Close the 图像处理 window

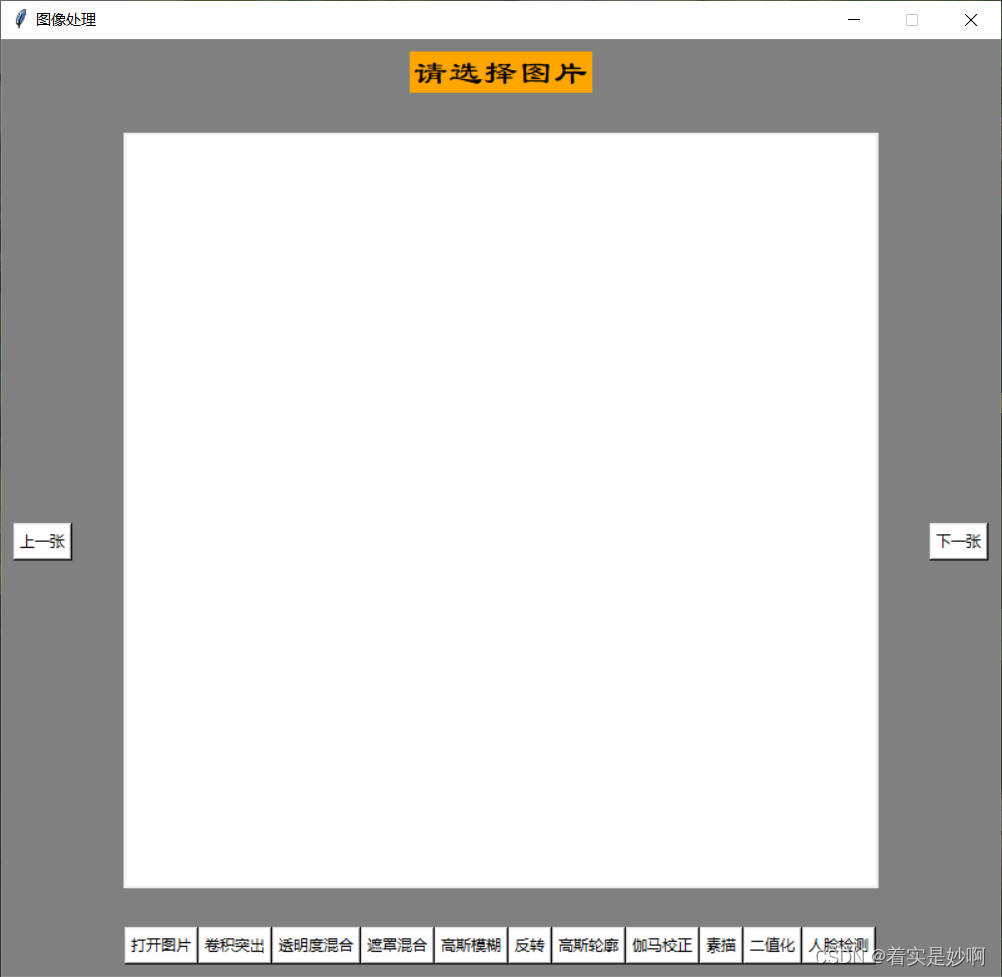click(971, 20)
